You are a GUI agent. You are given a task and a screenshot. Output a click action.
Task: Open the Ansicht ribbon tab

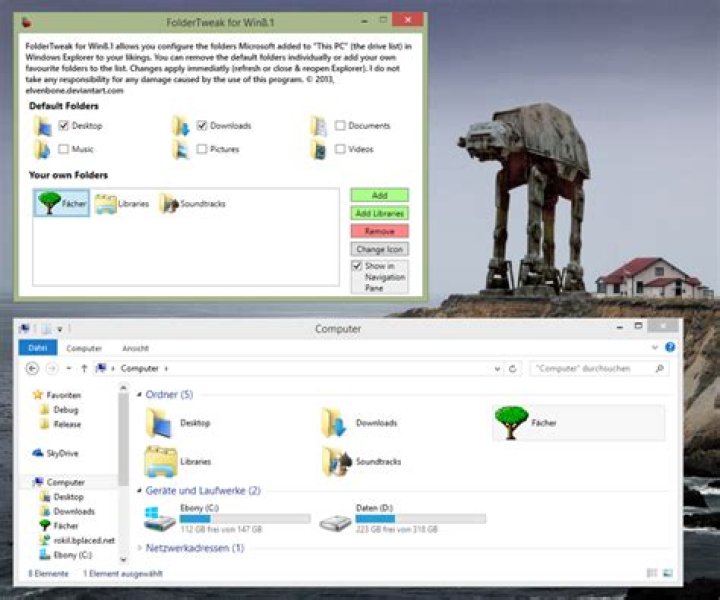(135, 348)
